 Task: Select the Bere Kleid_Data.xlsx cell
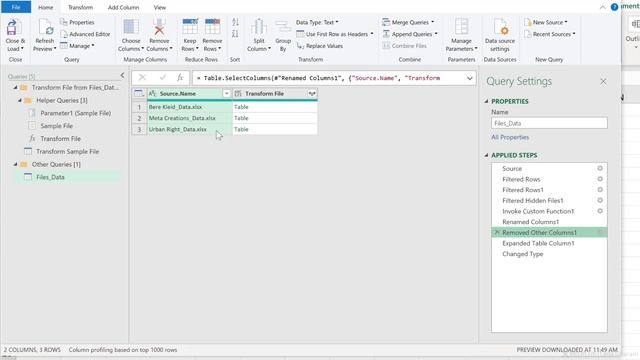click(x=189, y=107)
